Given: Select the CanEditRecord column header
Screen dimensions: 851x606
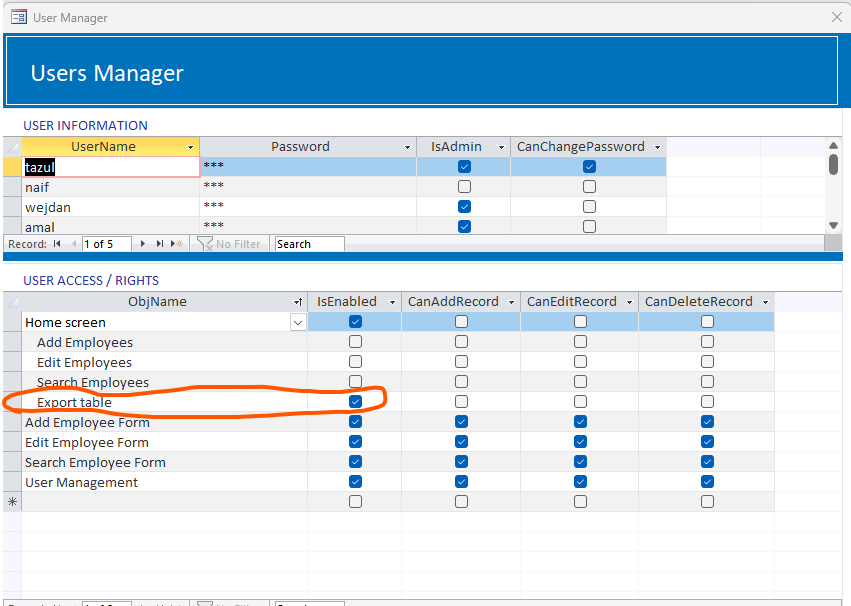Looking at the screenshot, I should [572, 302].
